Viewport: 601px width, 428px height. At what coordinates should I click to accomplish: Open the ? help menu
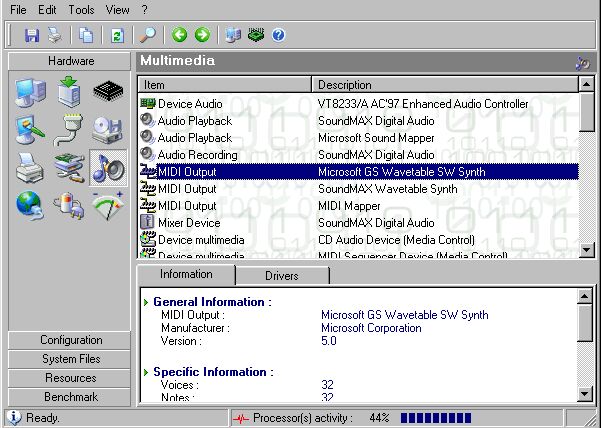pos(144,10)
